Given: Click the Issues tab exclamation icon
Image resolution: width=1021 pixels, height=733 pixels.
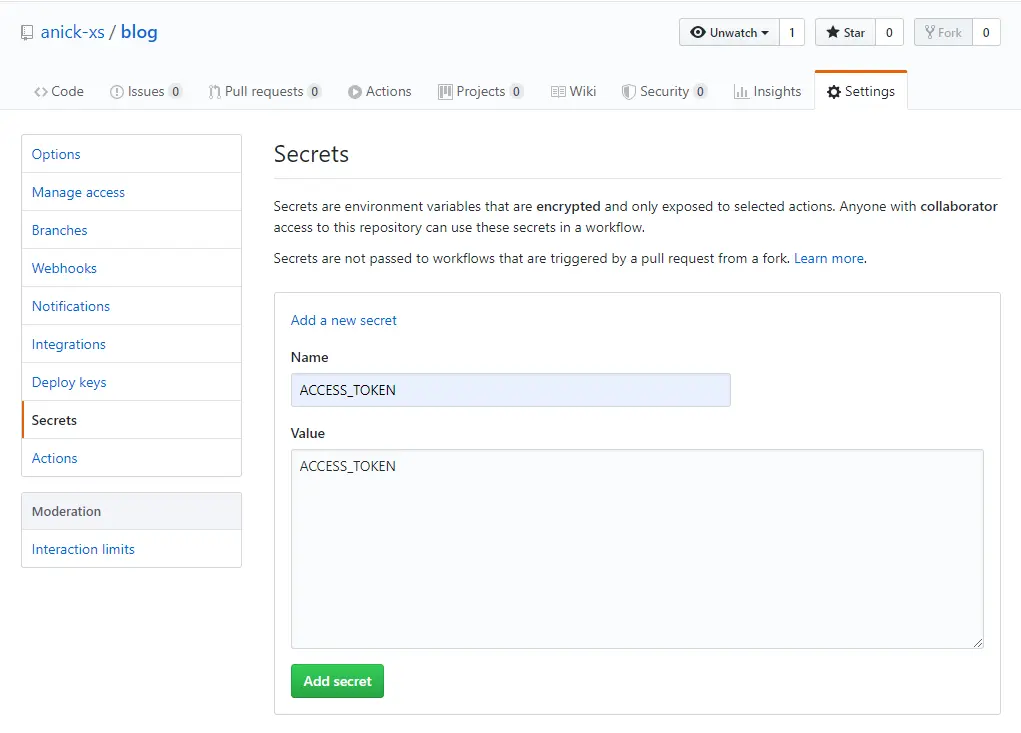Looking at the screenshot, I should point(117,92).
